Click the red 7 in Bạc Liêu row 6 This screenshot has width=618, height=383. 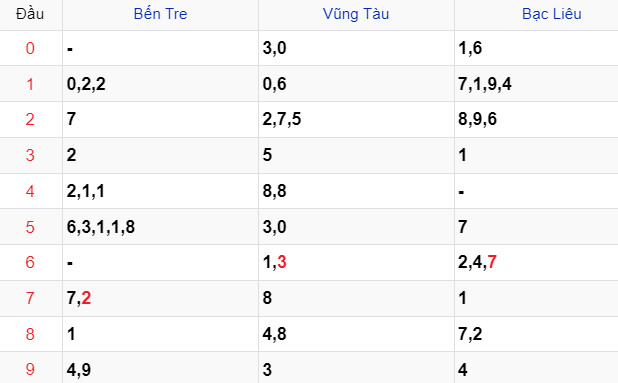492,262
